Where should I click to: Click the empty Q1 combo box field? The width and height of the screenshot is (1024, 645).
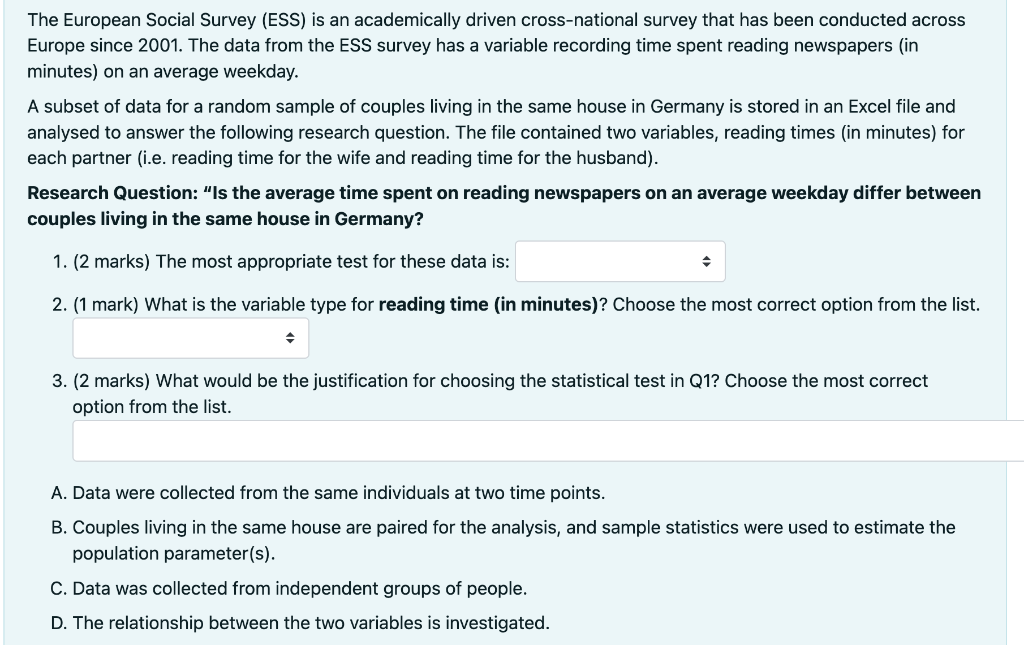click(600, 261)
